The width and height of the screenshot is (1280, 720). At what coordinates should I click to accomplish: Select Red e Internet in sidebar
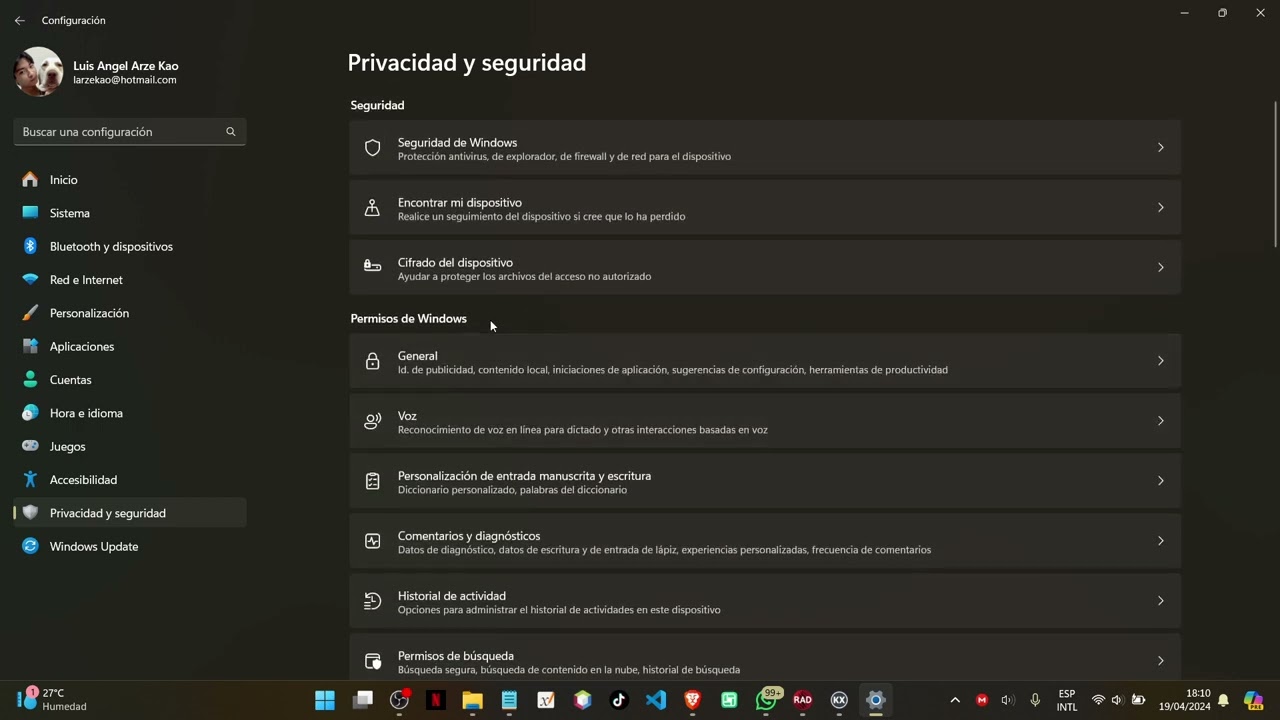pyautogui.click(x=130, y=280)
